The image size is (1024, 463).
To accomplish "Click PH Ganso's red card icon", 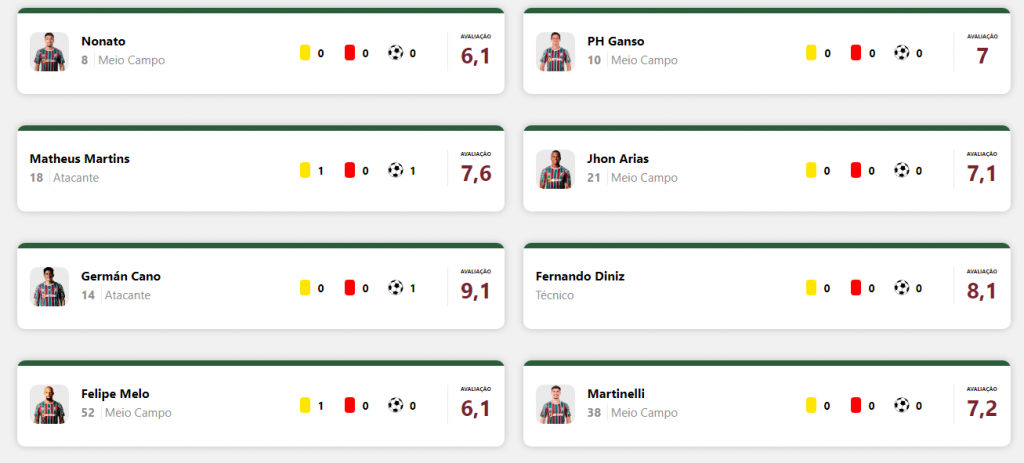I will [856, 53].
